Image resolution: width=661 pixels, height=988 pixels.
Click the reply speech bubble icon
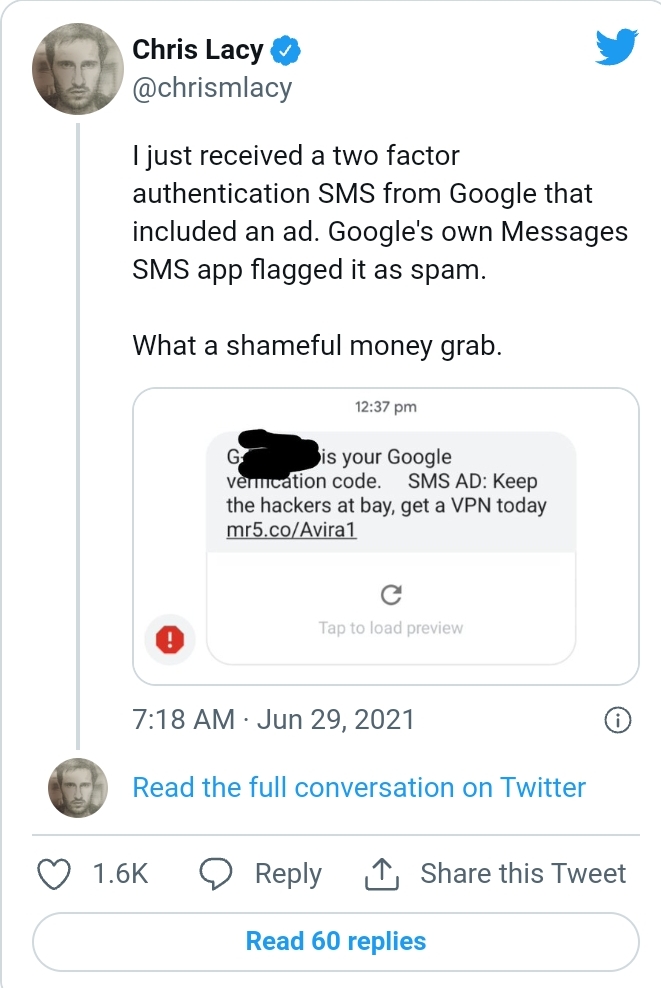[217, 873]
